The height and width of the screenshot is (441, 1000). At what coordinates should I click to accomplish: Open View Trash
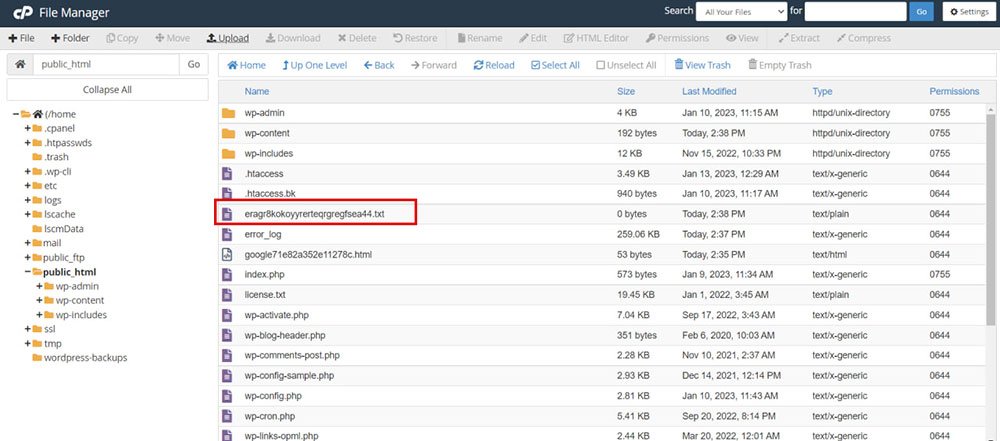[x=702, y=65]
